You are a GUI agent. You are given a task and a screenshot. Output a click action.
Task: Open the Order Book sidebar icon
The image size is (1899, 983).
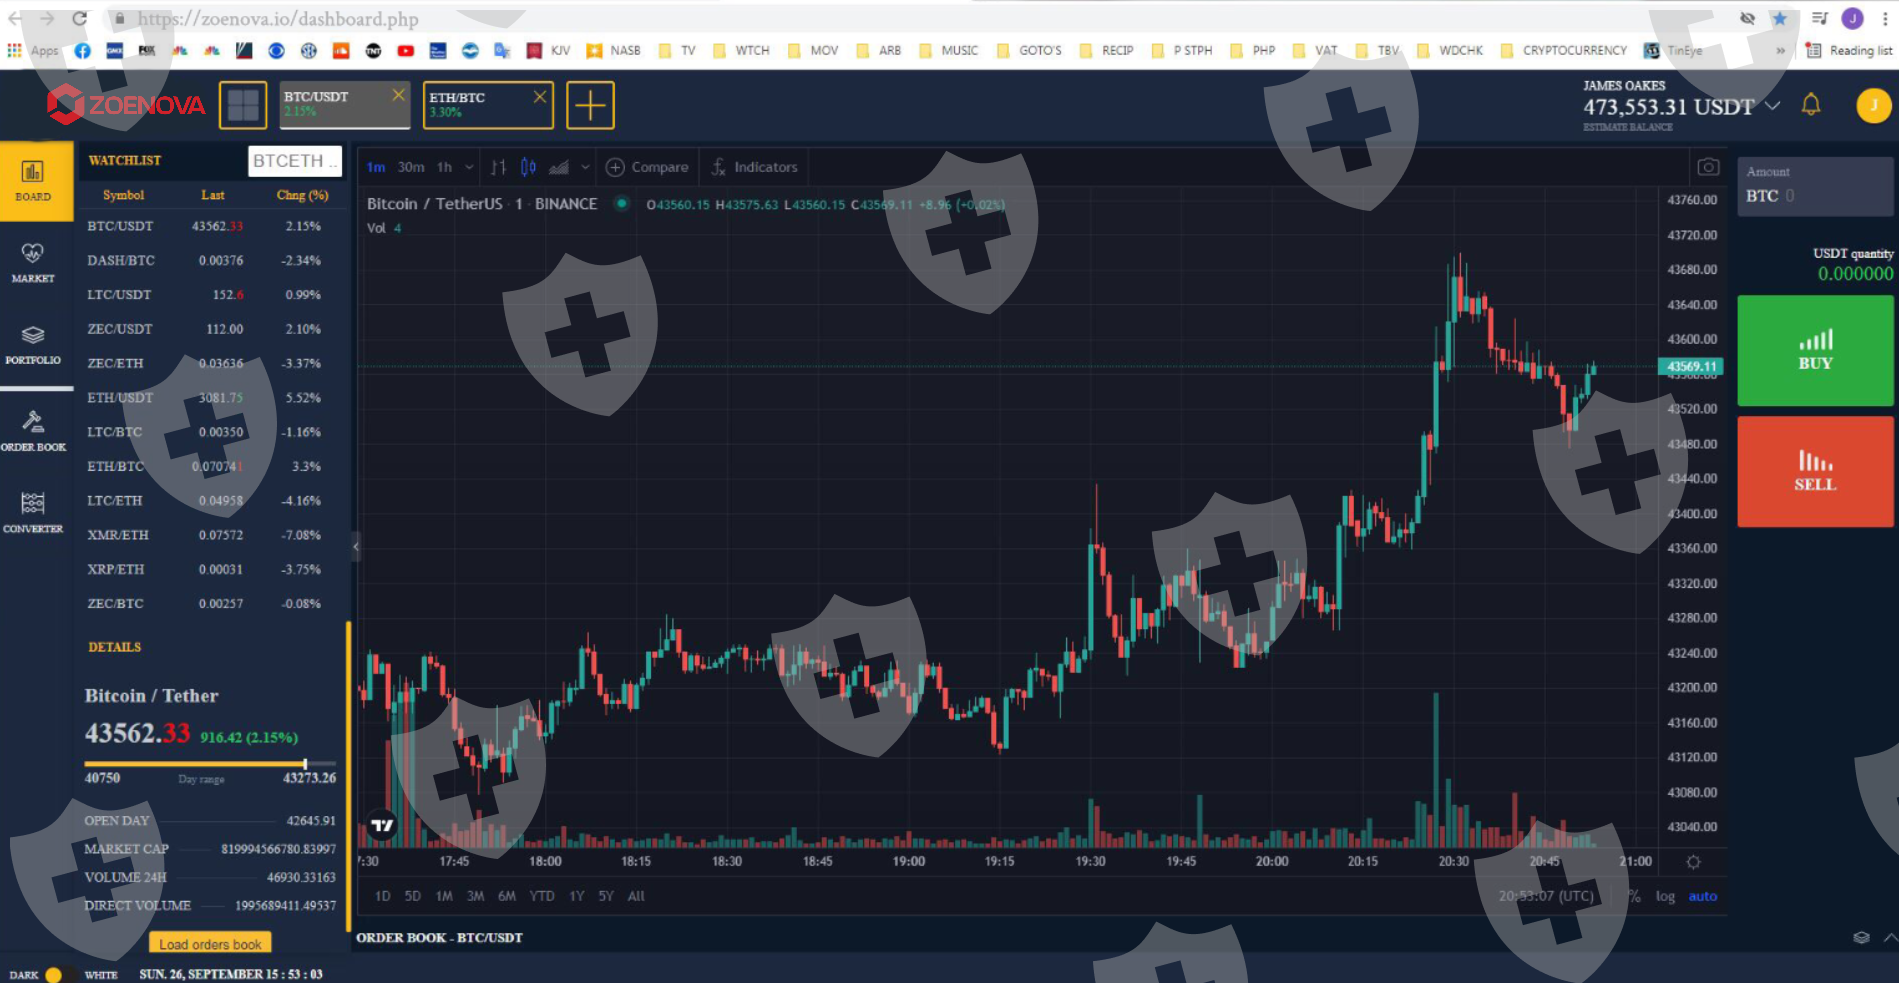(33, 430)
